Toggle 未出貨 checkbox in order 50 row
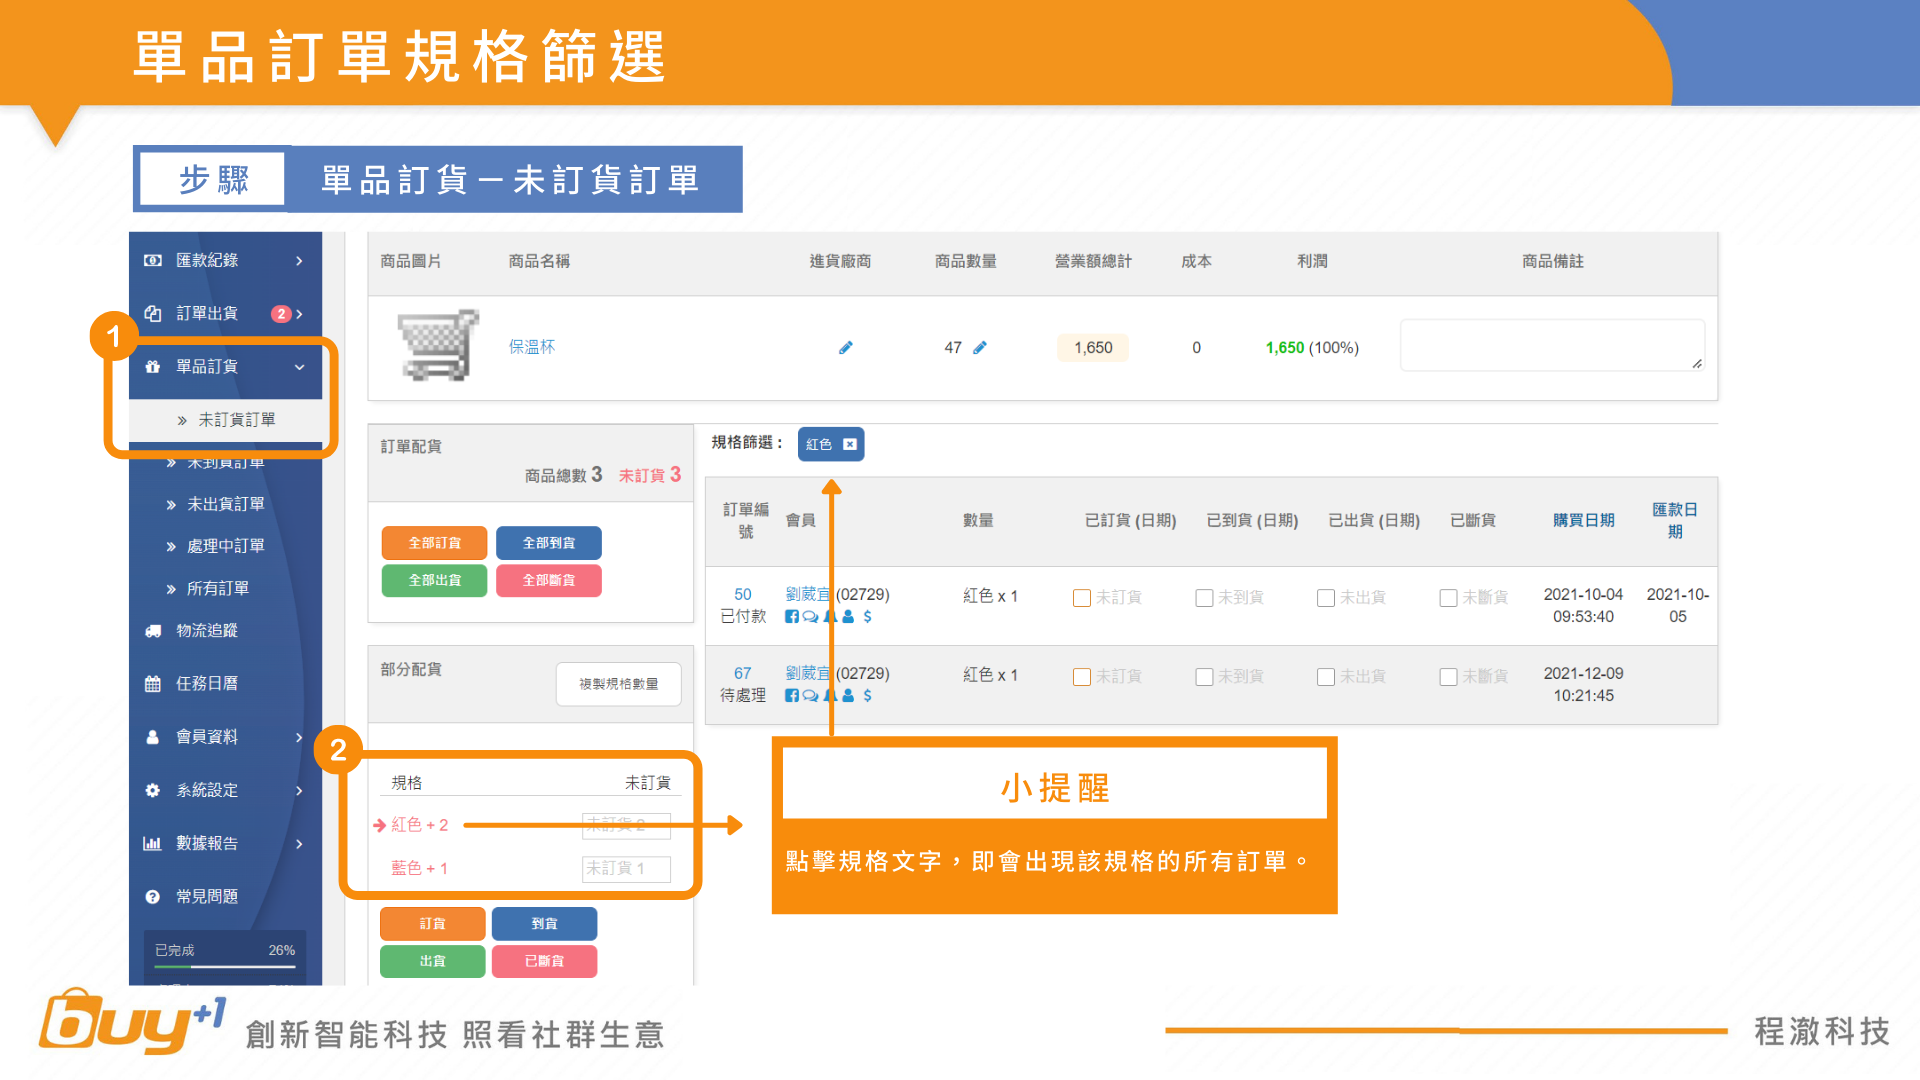 (1326, 598)
